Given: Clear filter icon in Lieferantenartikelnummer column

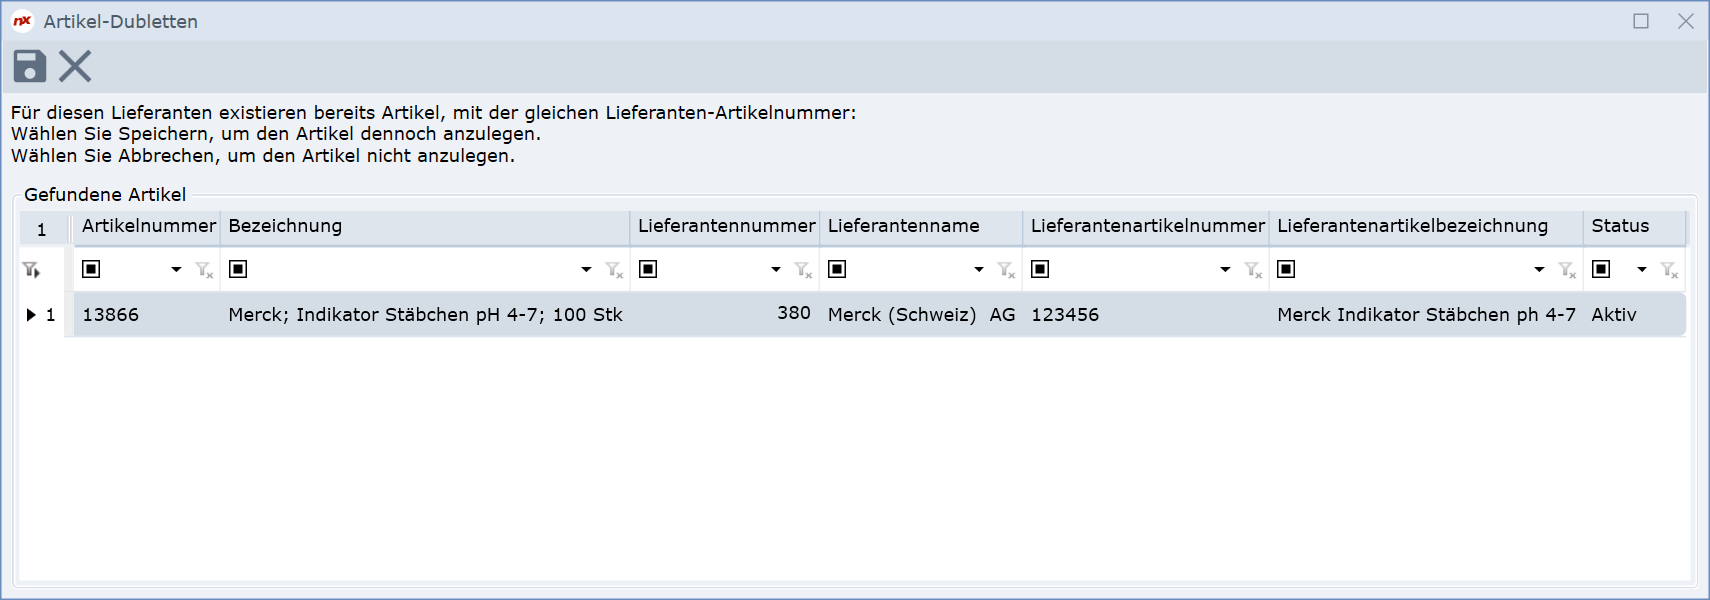Looking at the screenshot, I should click(x=1252, y=269).
